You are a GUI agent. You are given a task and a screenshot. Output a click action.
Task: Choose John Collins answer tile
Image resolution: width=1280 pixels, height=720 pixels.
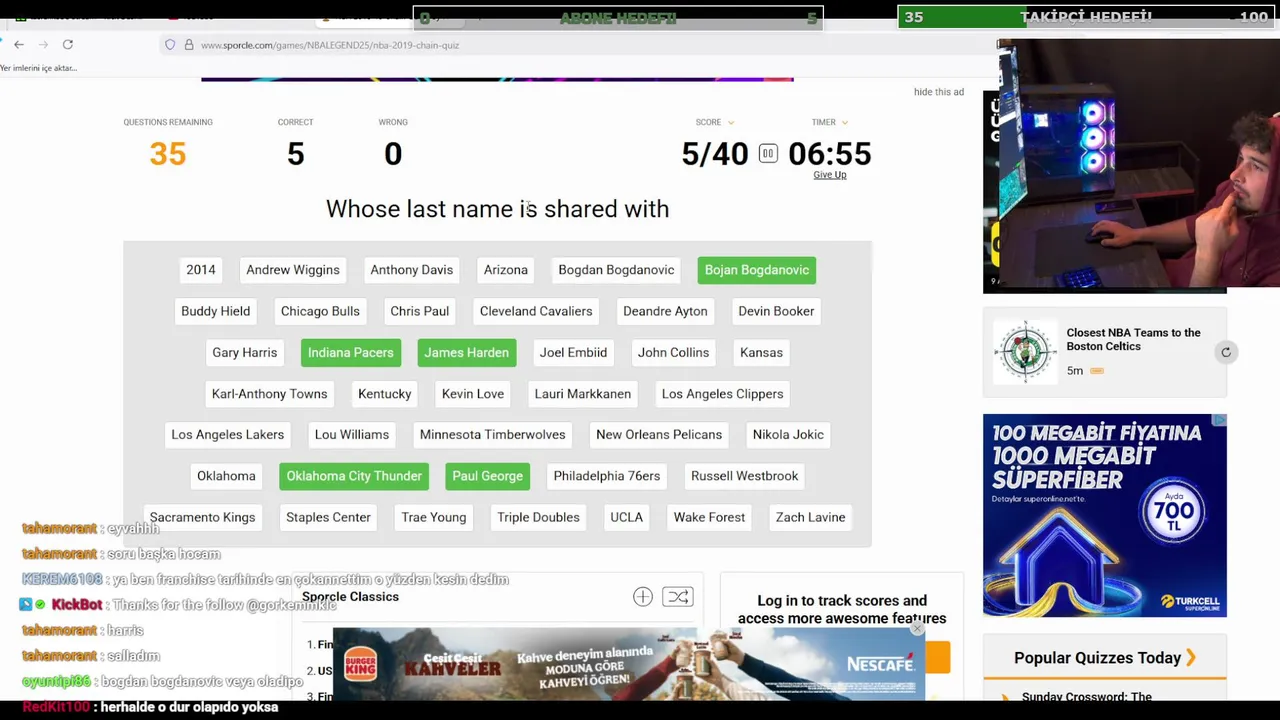click(x=673, y=352)
